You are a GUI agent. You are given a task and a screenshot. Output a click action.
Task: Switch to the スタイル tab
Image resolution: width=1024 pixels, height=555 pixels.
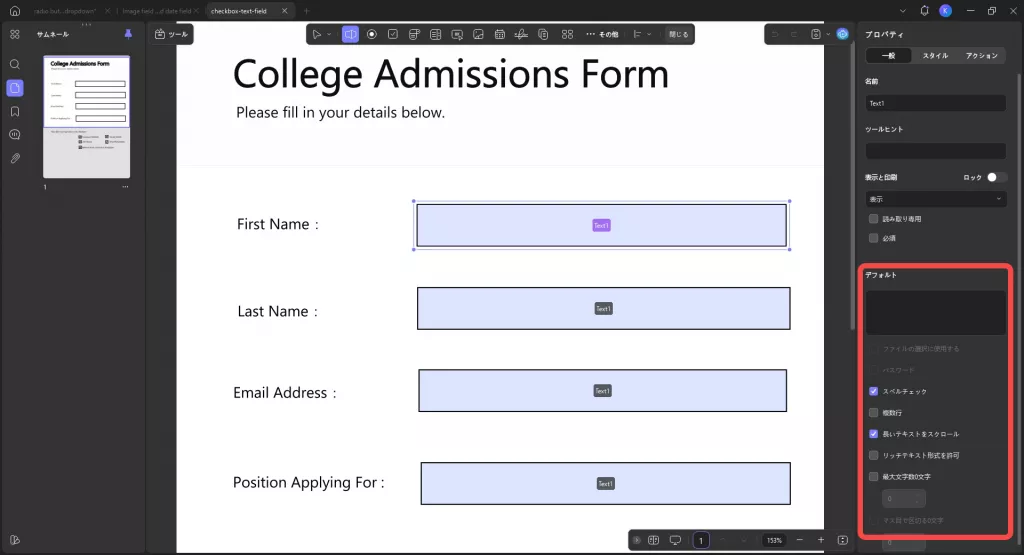pyautogui.click(x=935, y=56)
